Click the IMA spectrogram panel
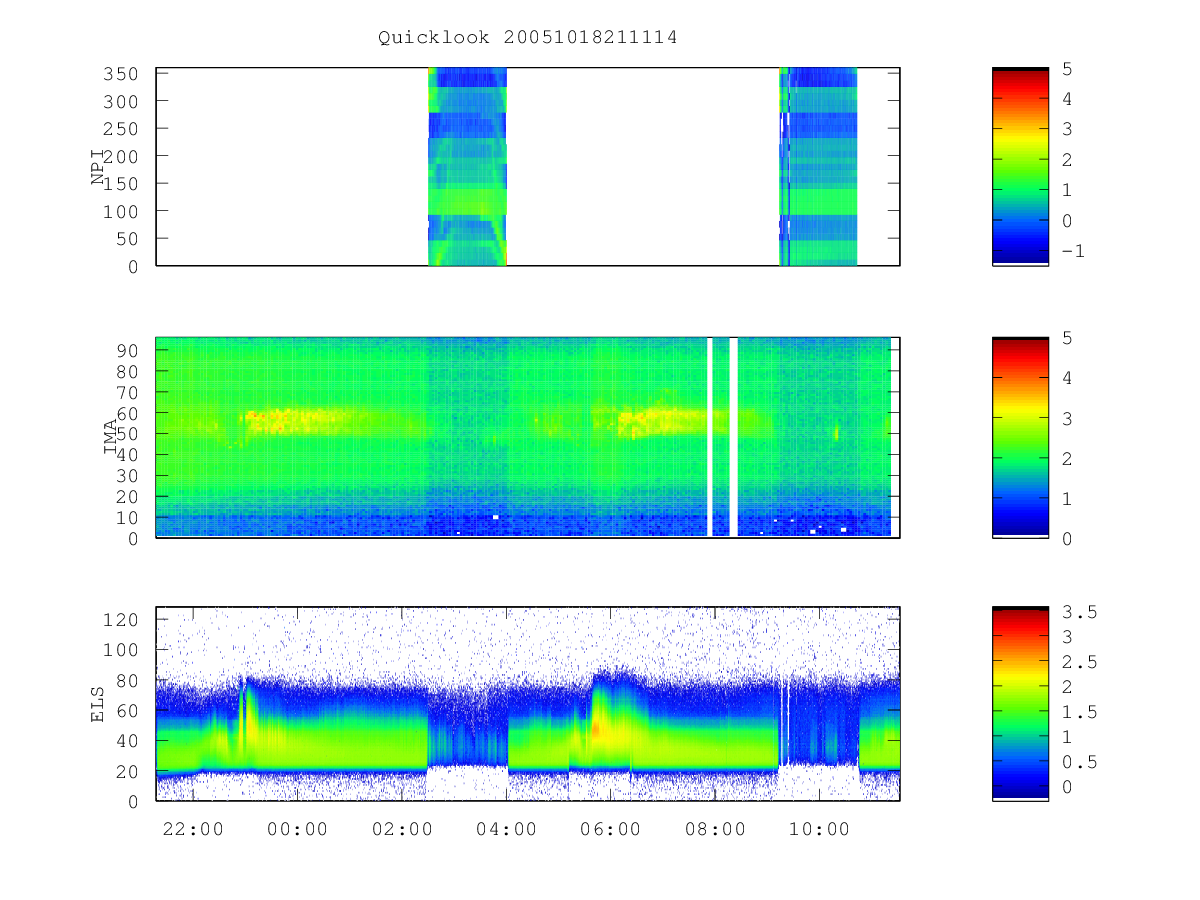Image resolution: width=1200 pixels, height=900 pixels. [528, 437]
